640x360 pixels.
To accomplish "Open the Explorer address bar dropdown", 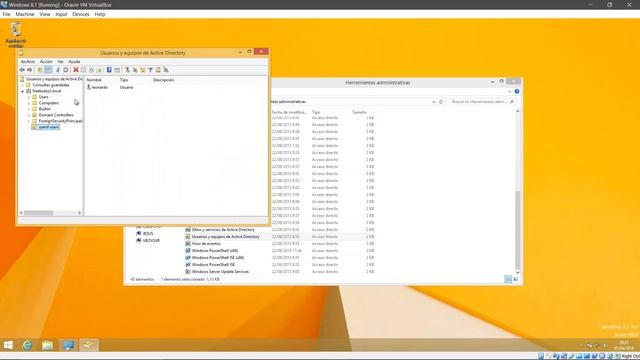I will (433, 102).
